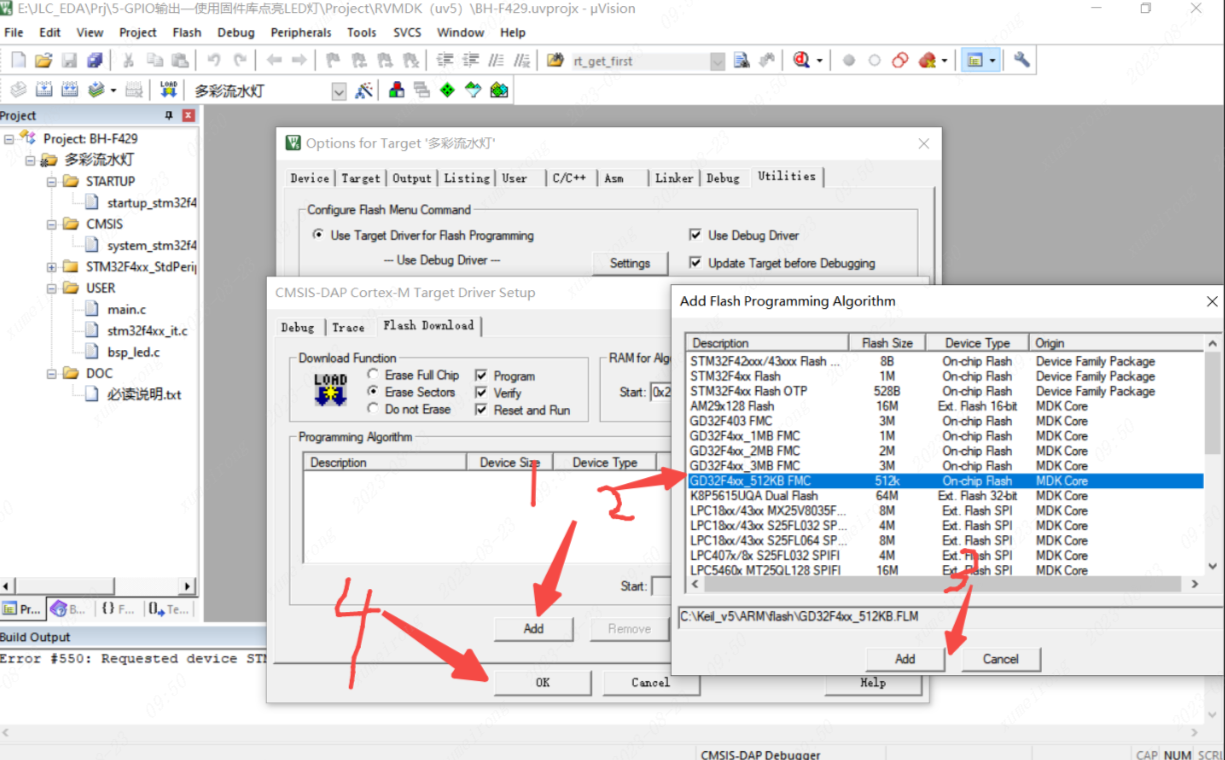This screenshot has height=760, width=1225.
Task: Open the 多彩流水灯 target selection dropdown
Action: tap(338, 91)
